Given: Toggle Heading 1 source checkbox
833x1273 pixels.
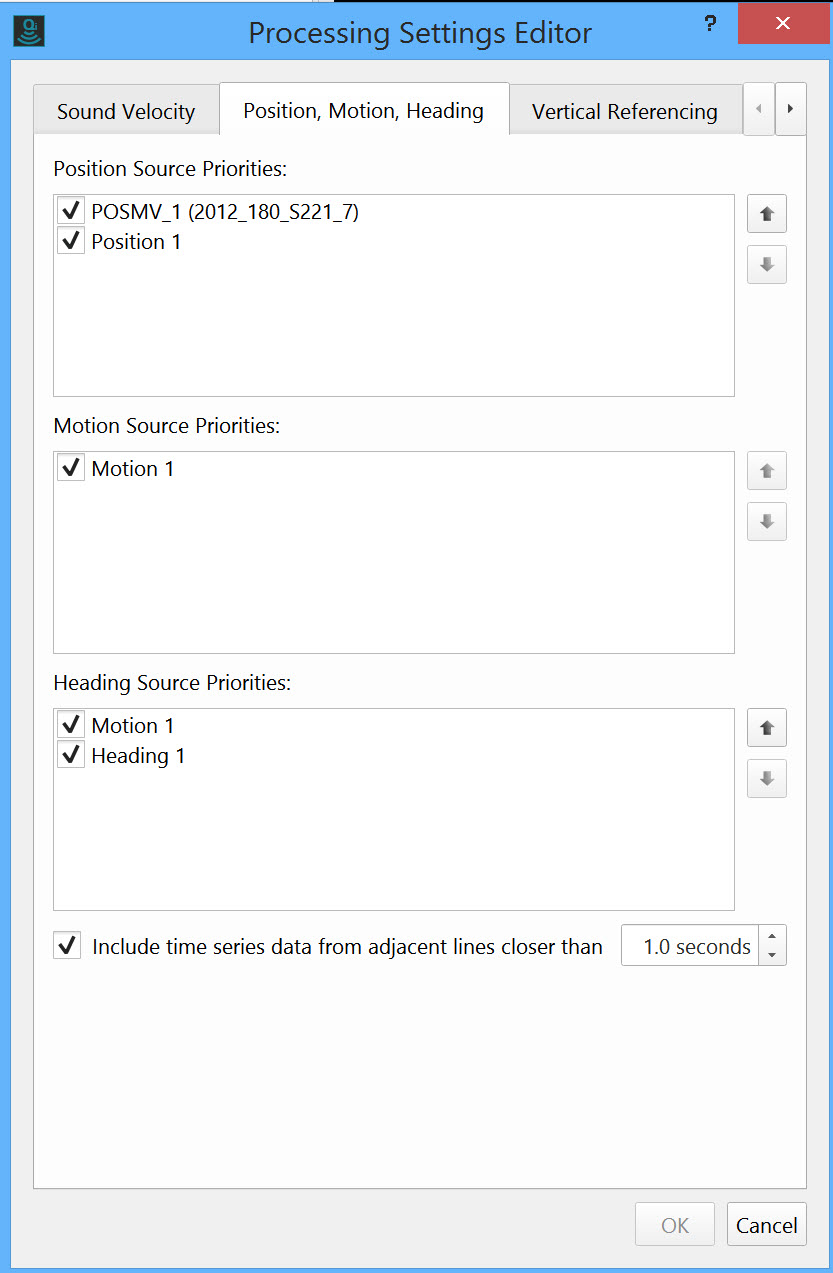Looking at the screenshot, I should pyautogui.click(x=70, y=755).
